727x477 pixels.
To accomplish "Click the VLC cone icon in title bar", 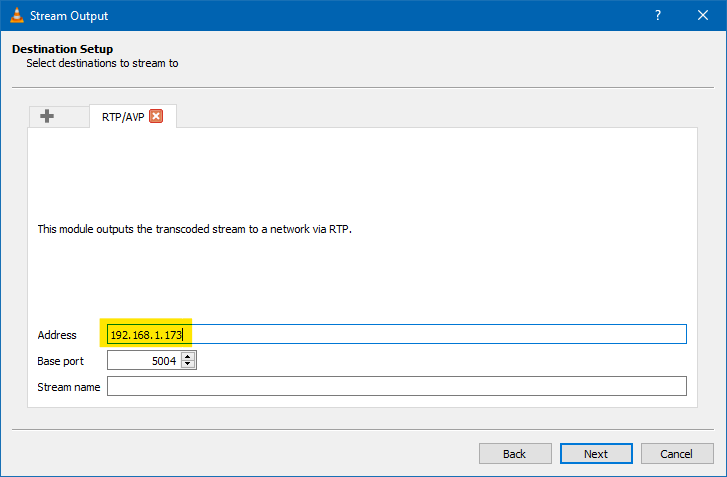I will tap(15, 16).
